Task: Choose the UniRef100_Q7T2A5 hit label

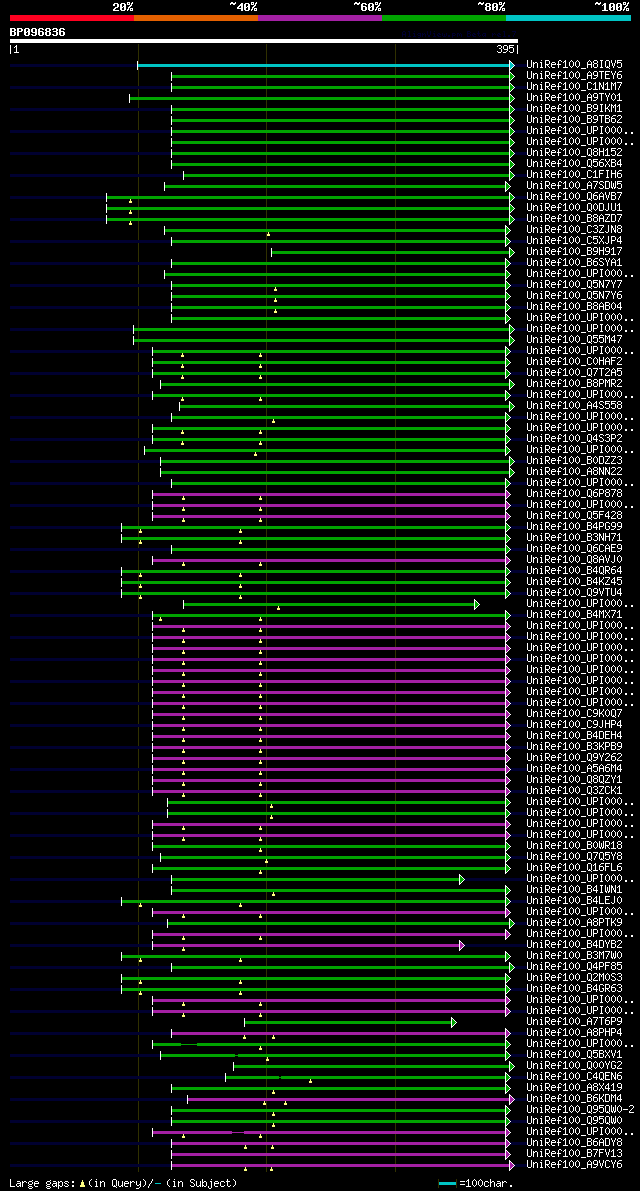Action: tap(574, 373)
